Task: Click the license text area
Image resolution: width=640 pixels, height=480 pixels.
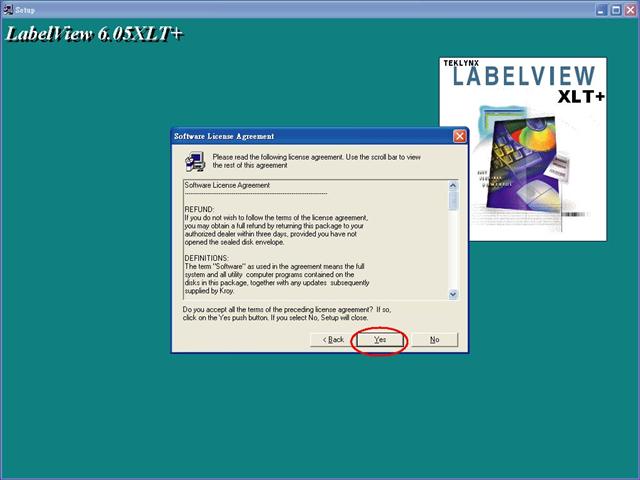Action: click(316, 240)
